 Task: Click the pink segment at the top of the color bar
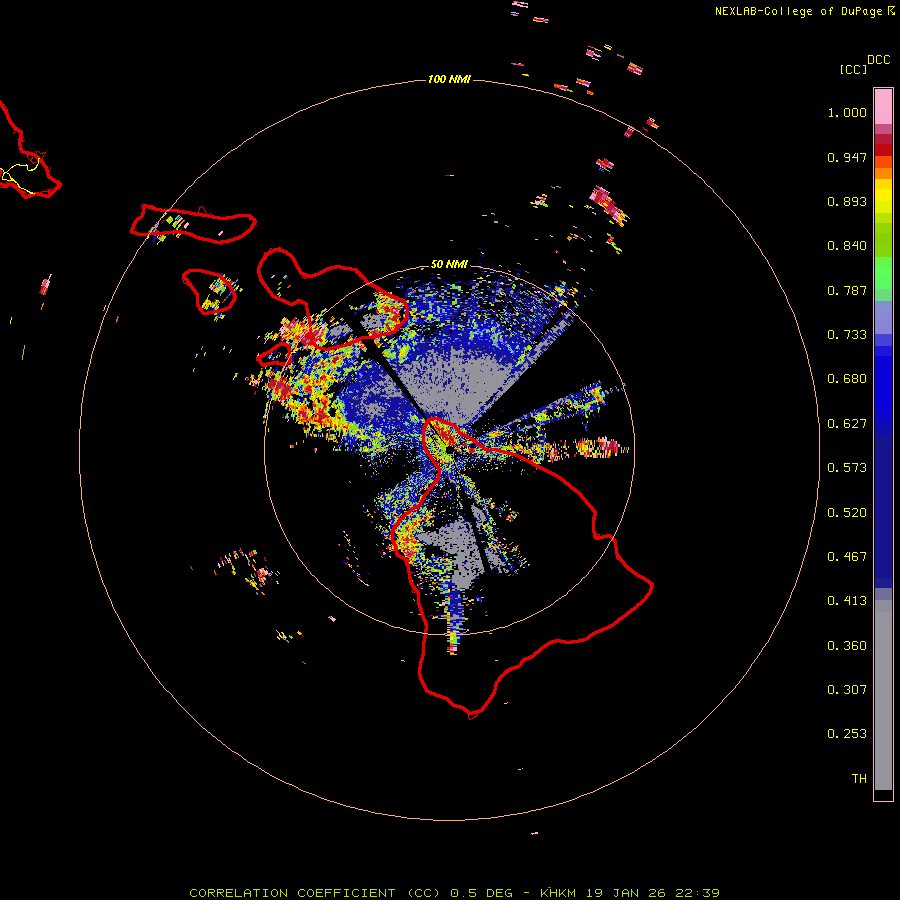[x=883, y=107]
